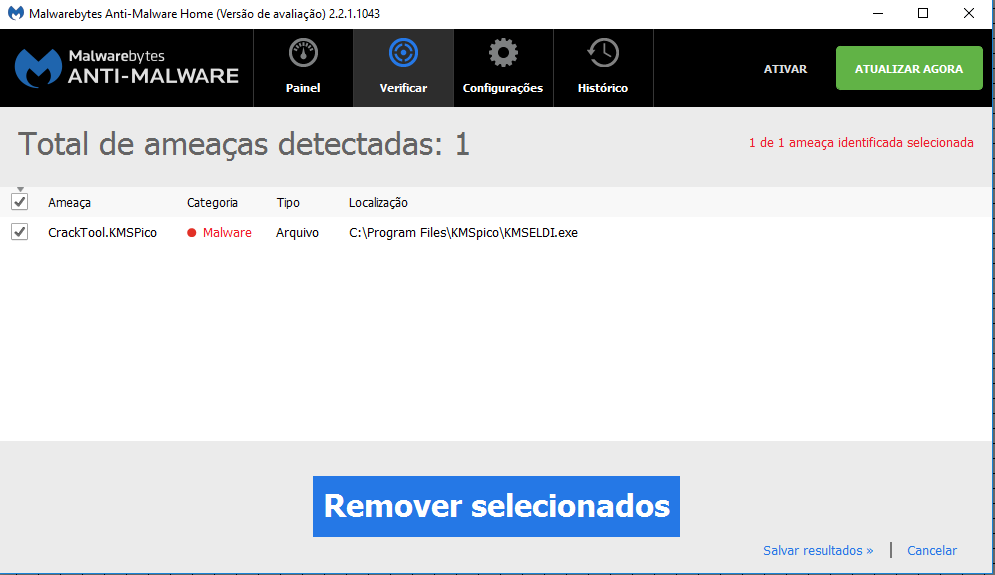This screenshot has width=995, height=575.
Task: Click the 'Total de ameaças detectadas: 1' heading
Action: (244, 144)
